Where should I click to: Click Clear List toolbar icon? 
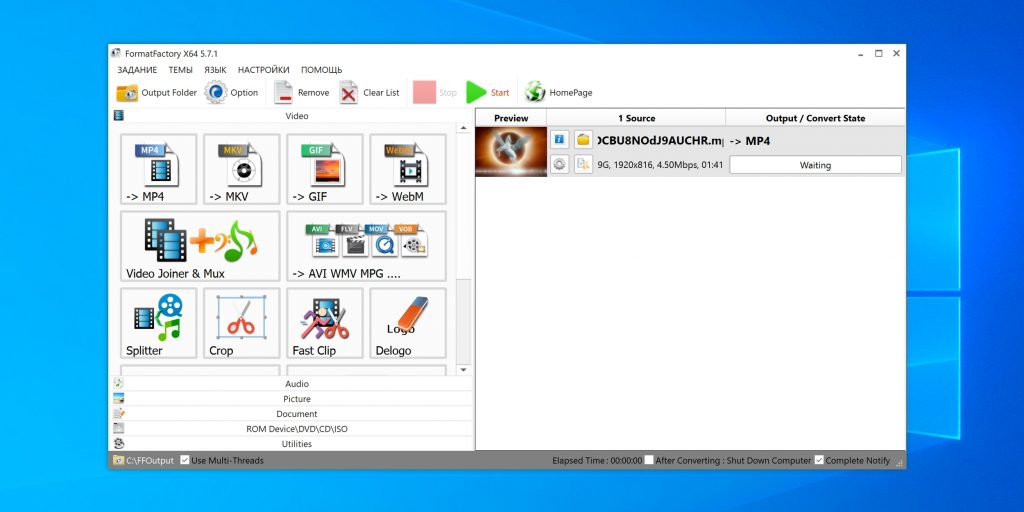click(x=349, y=93)
